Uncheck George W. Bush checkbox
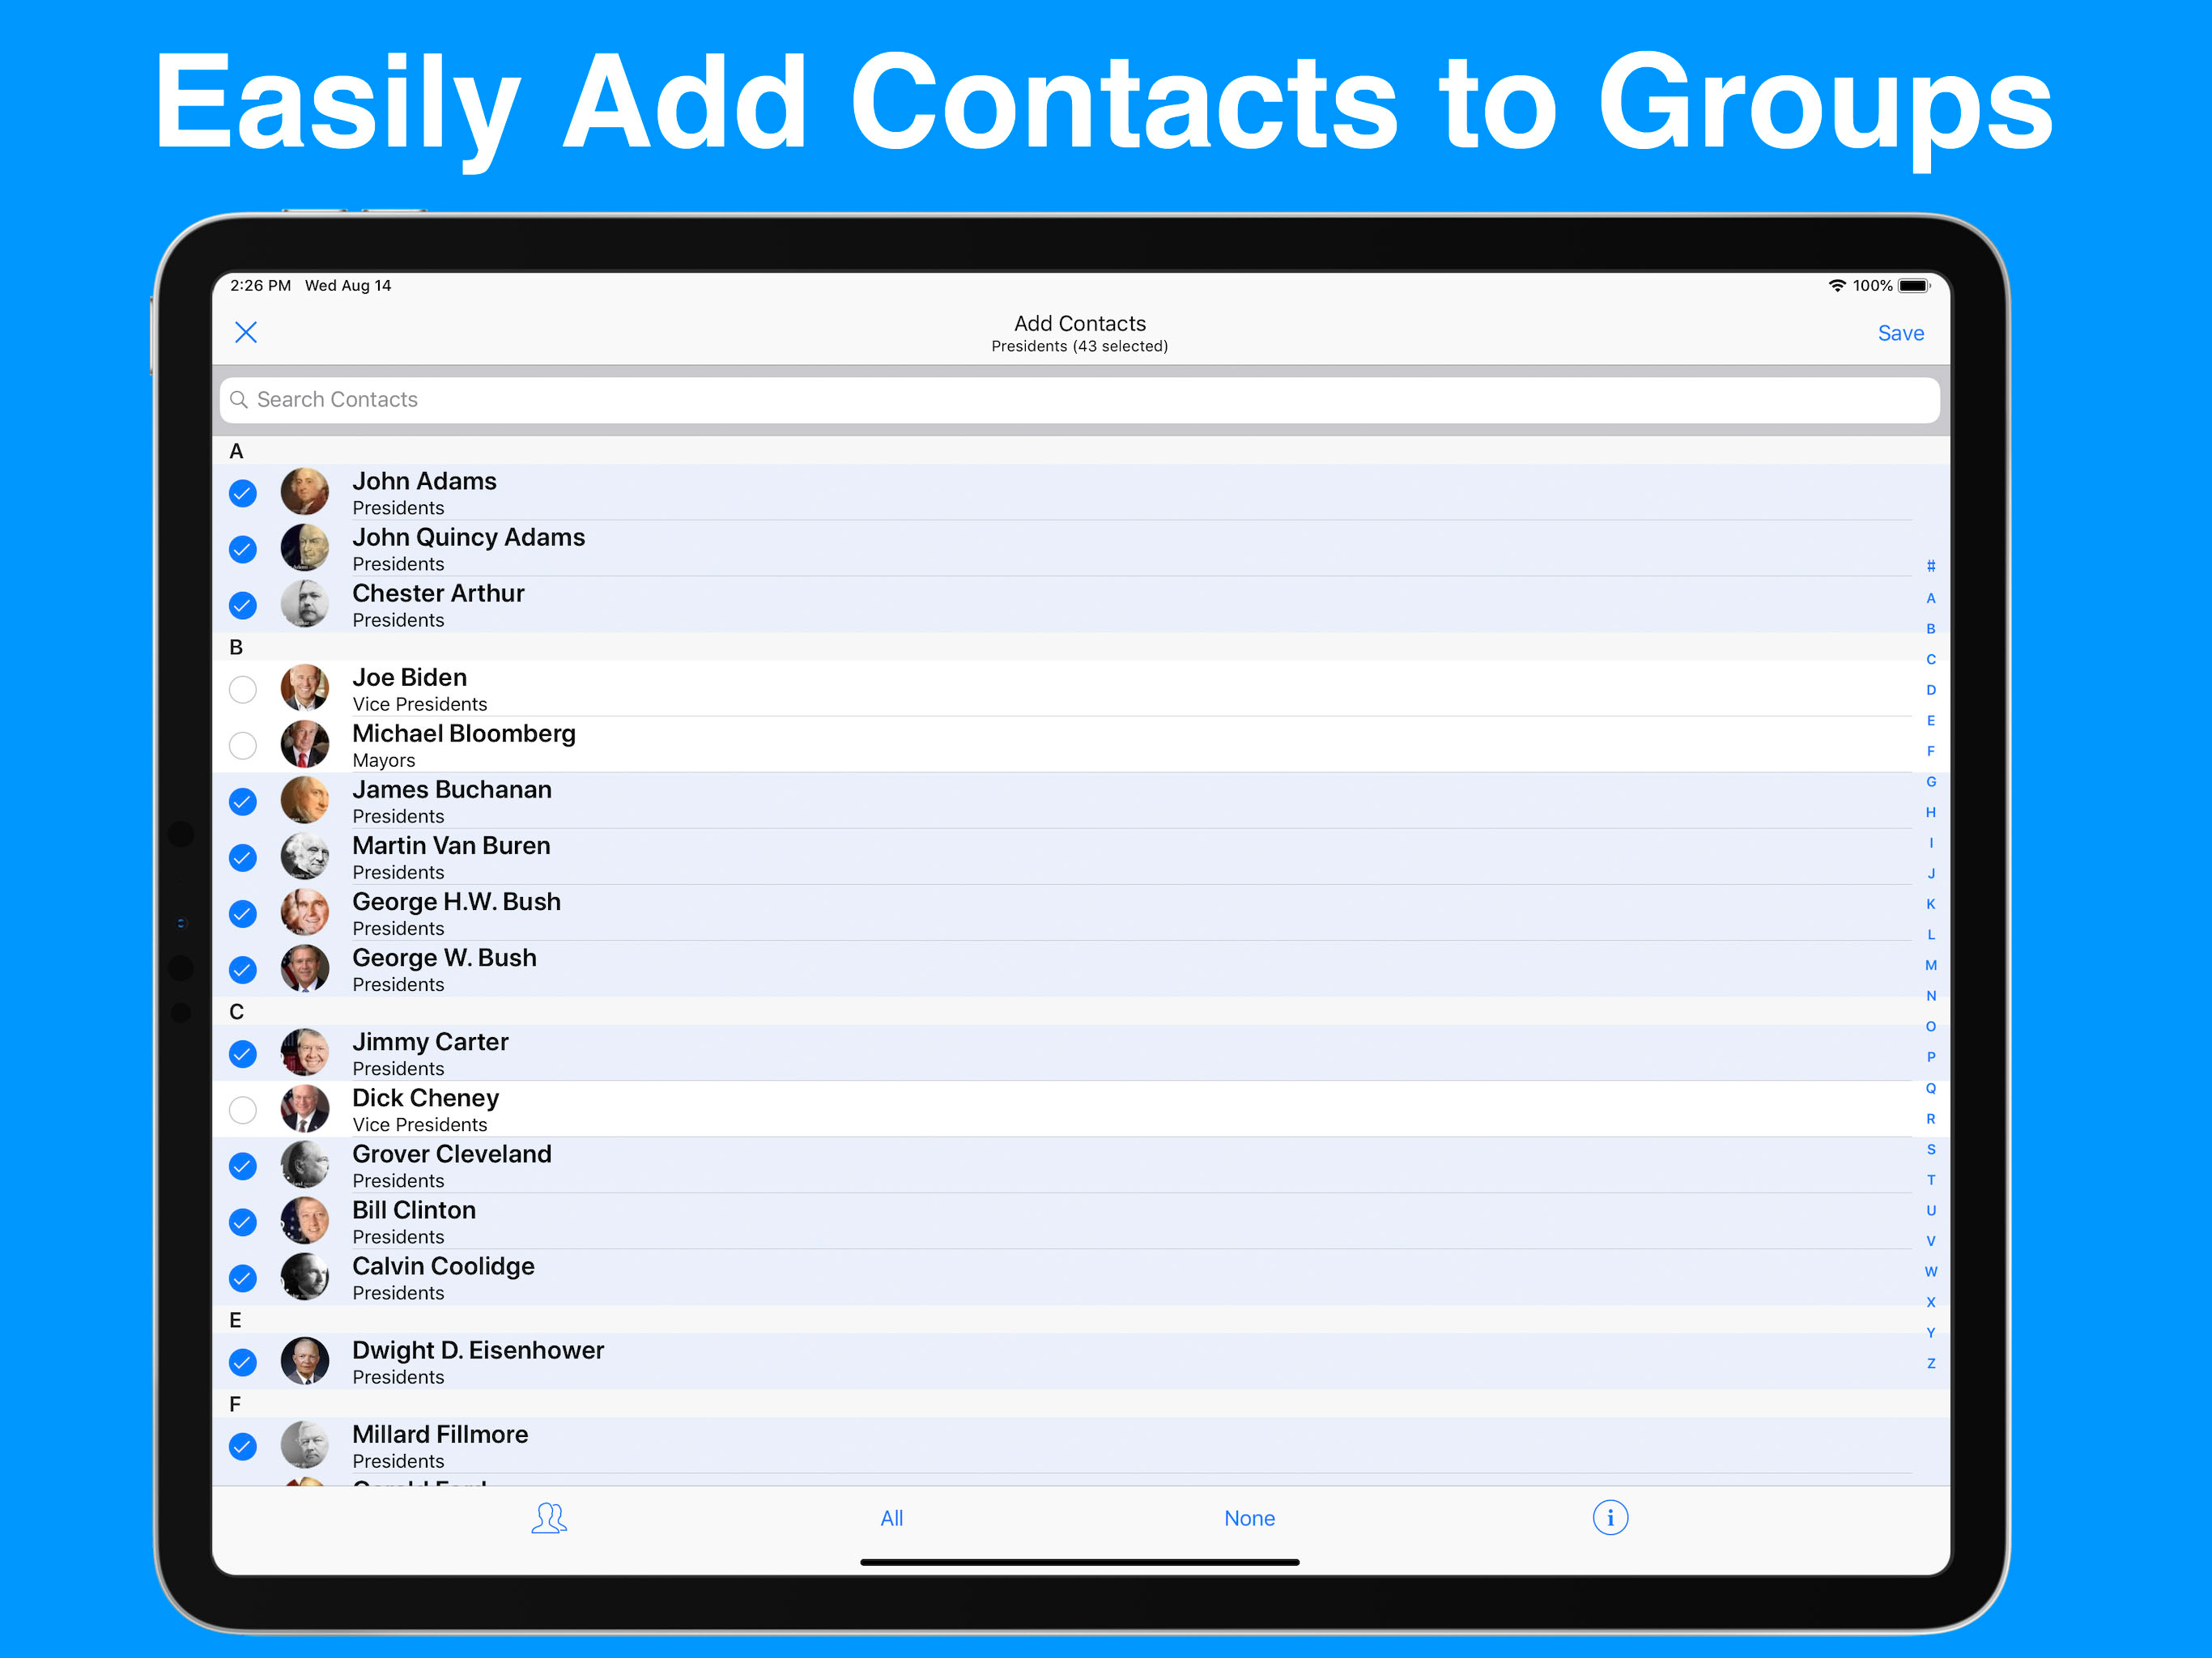This screenshot has height=1658, width=2212. click(x=243, y=969)
